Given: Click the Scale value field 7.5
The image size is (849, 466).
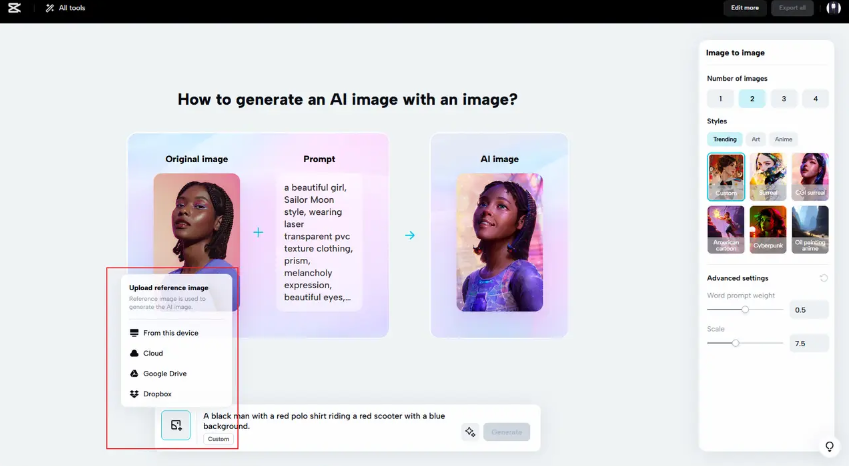Looking at the screenshot, I should pos(808,343).
